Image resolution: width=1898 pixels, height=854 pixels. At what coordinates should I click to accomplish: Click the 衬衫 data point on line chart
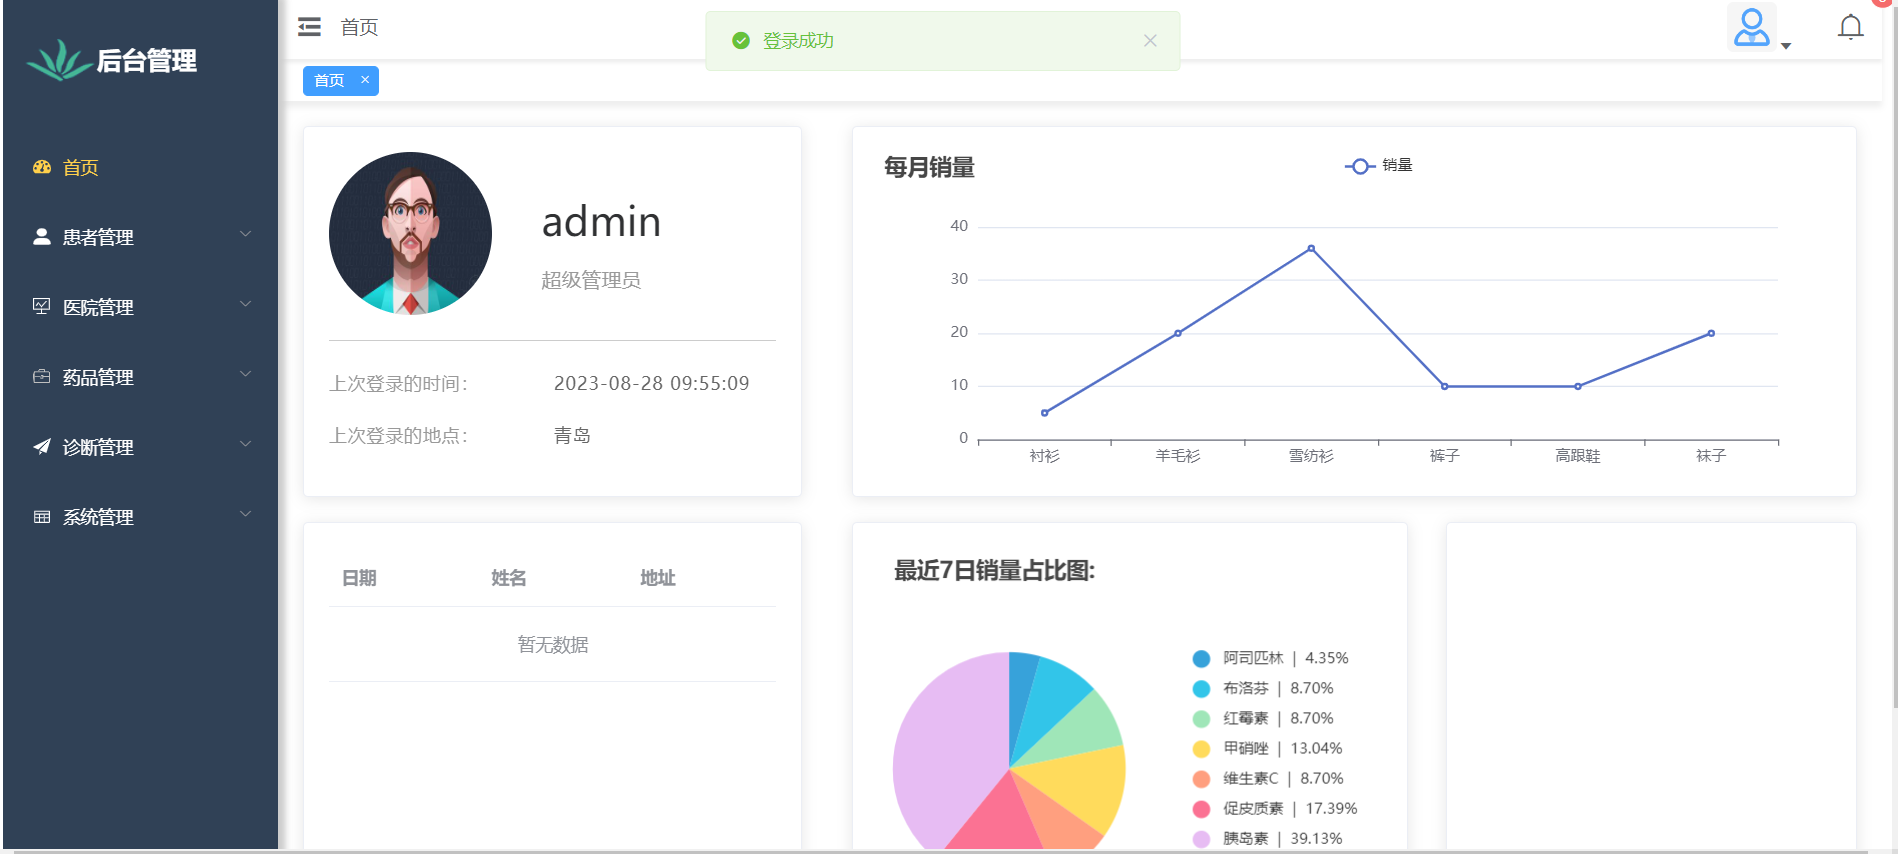[x=1044, y=413]
